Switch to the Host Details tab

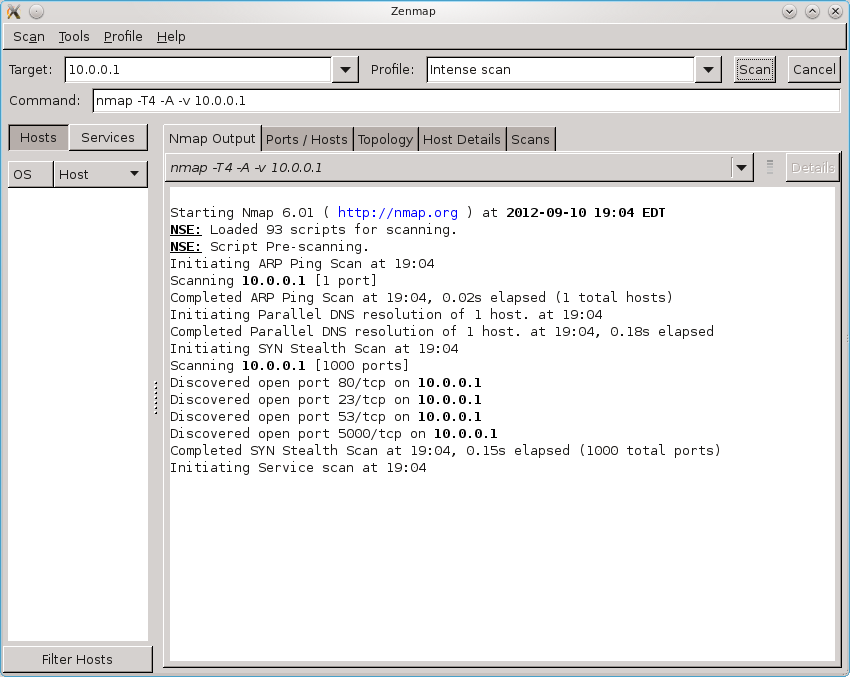pyautogui.click(x=462, y=139)
